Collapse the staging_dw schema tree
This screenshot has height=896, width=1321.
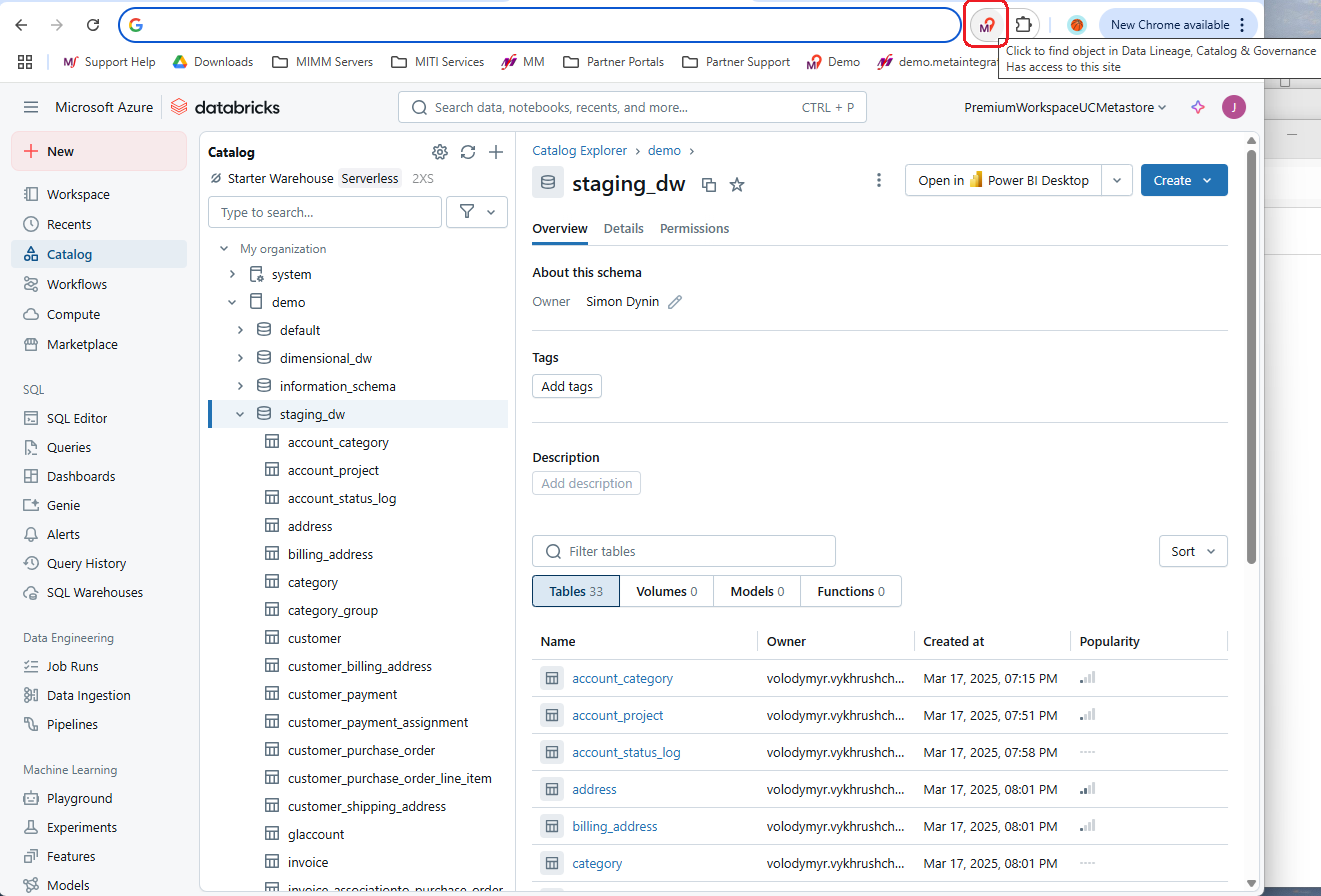[x=240, y=414]
